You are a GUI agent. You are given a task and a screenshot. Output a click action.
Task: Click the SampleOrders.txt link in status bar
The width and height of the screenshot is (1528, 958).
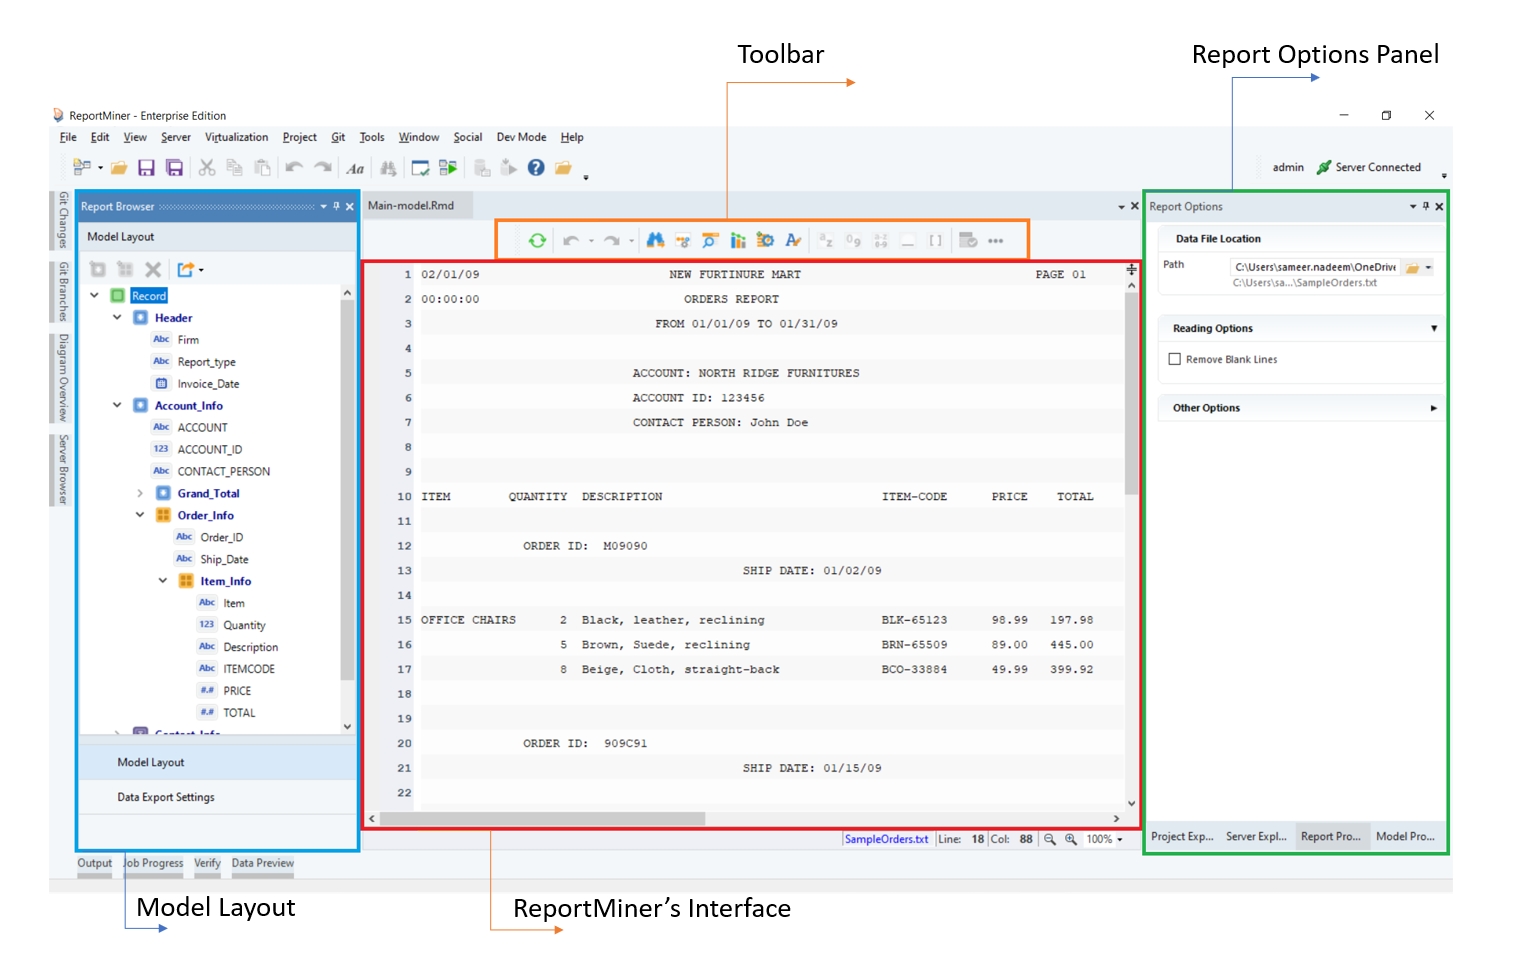click(886, 840)
